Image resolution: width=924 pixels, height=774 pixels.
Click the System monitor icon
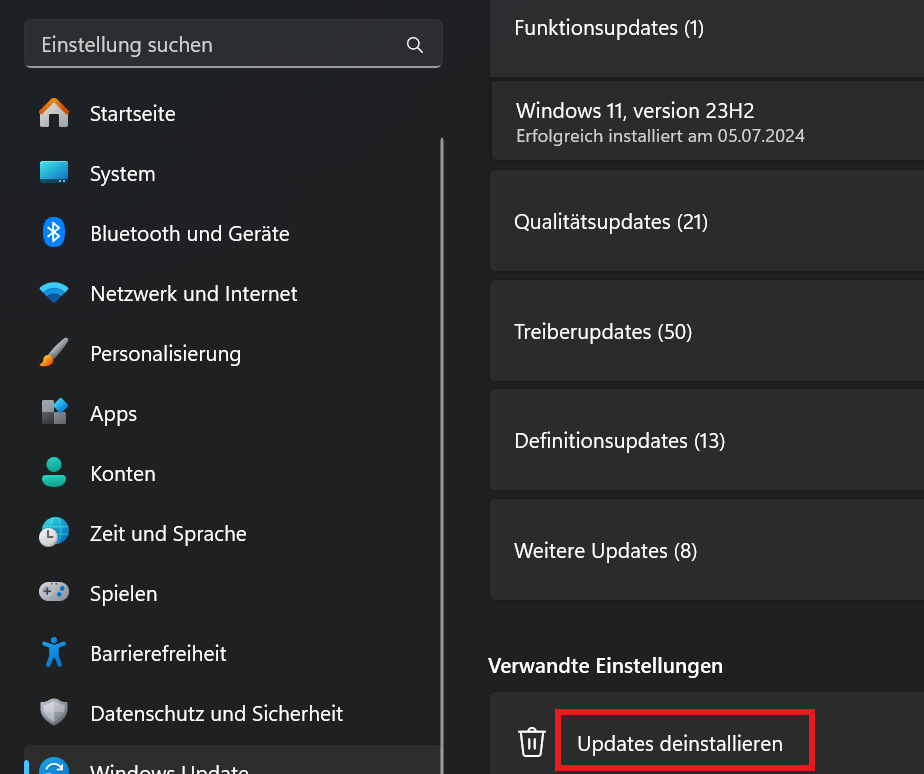pyautogui.click(x=54, y=173)
